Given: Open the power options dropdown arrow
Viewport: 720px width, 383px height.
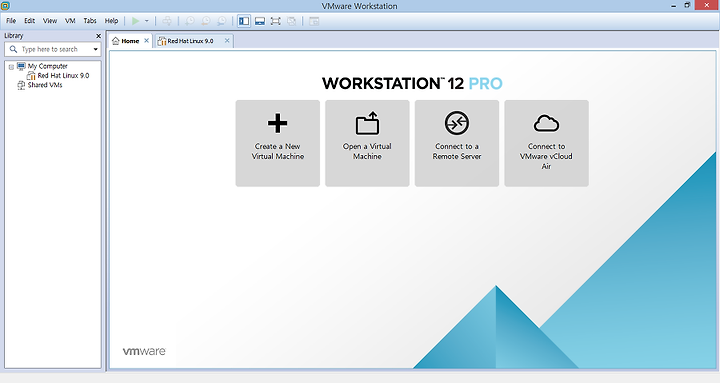Looking at the screenshot, I should (147, 21).
